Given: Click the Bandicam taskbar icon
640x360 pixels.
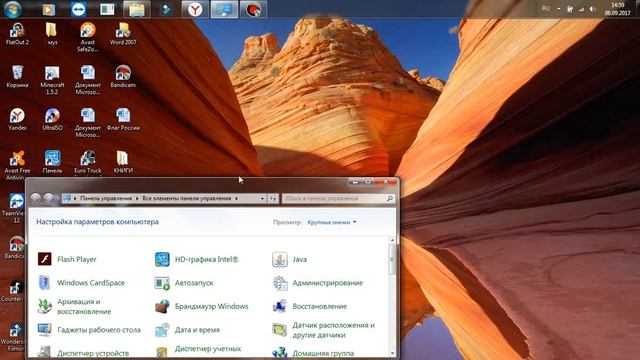Looking at the screenshot, I should click(x=253, y=9).
